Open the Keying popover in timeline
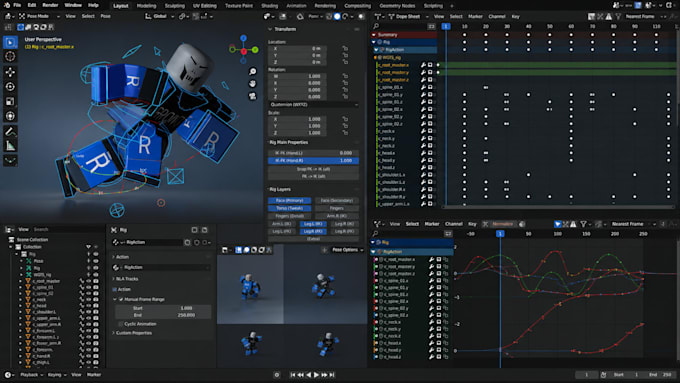This screenshot has width=680, height=383. point(57,375)
